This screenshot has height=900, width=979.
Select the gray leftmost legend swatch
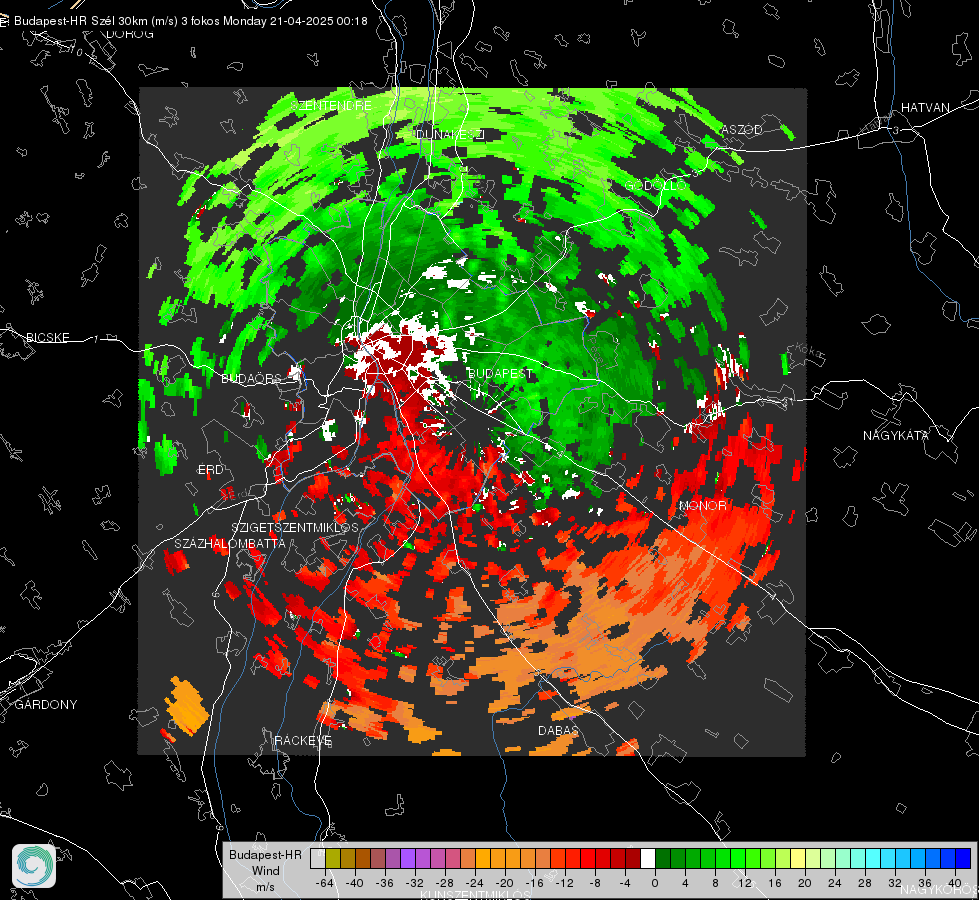point(318,858)
